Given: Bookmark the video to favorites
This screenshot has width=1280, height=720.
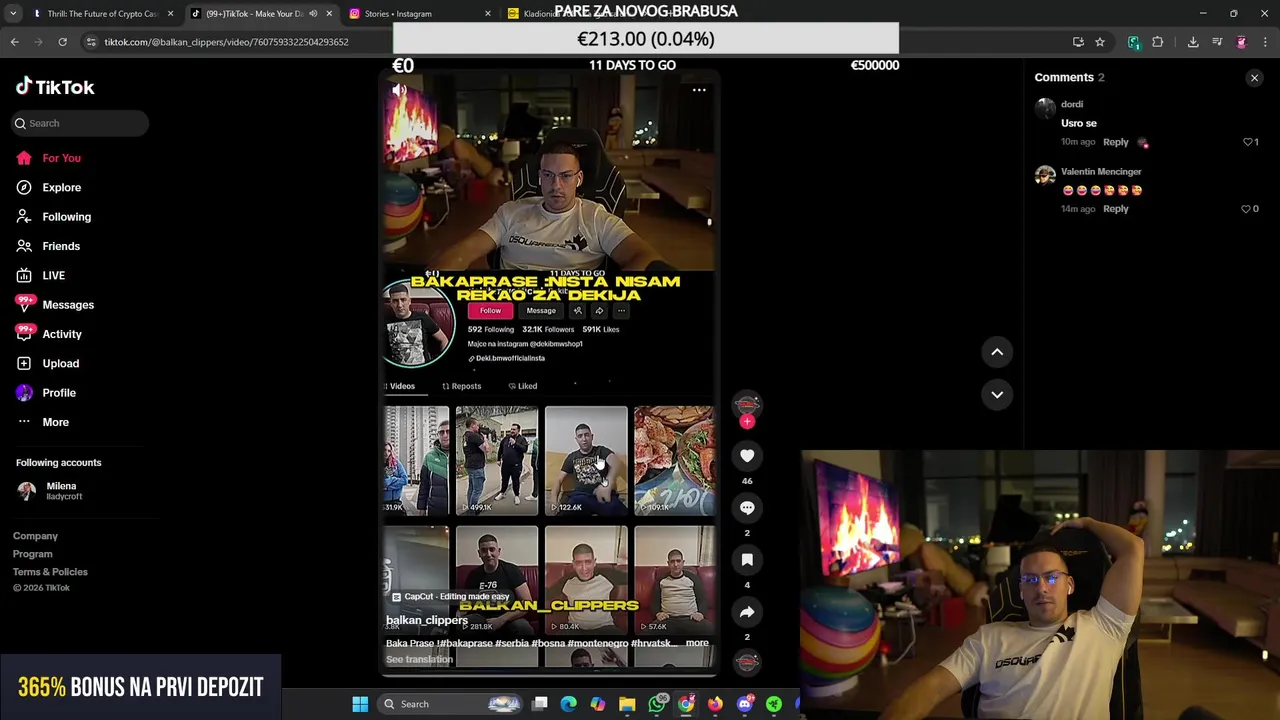Looking at the screenshot, I should [747, 560].
